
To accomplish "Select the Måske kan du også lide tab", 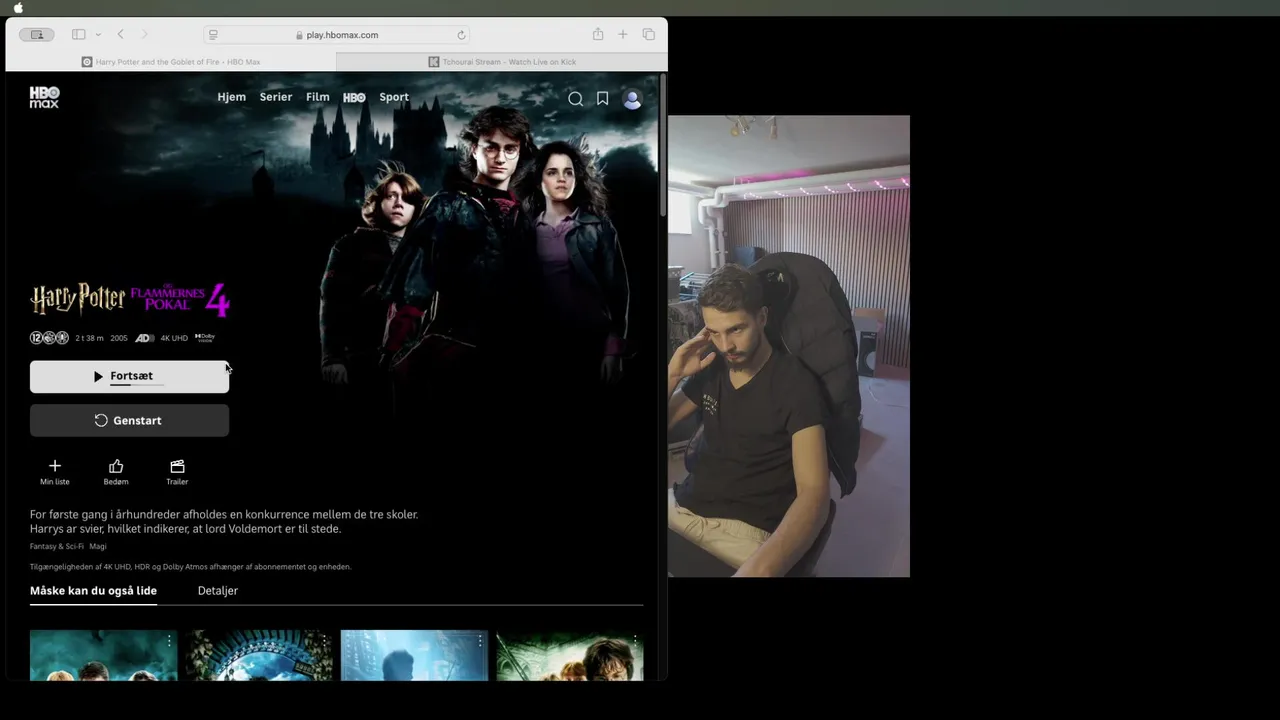I will coord(93,591).
